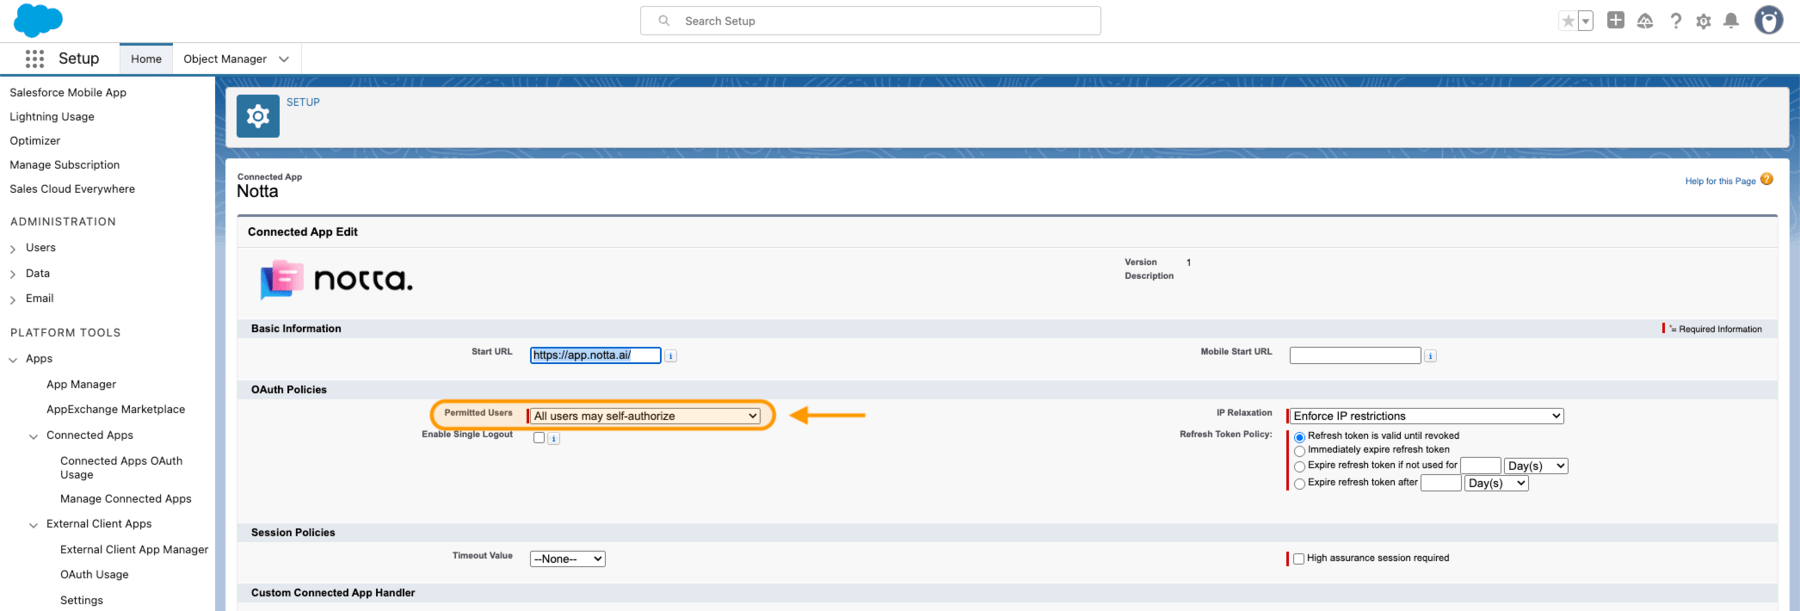The height and width of the screenshot is (611, 1800).
Task: Open the IP Relaxation dropdown
Action: (1427, 416)
